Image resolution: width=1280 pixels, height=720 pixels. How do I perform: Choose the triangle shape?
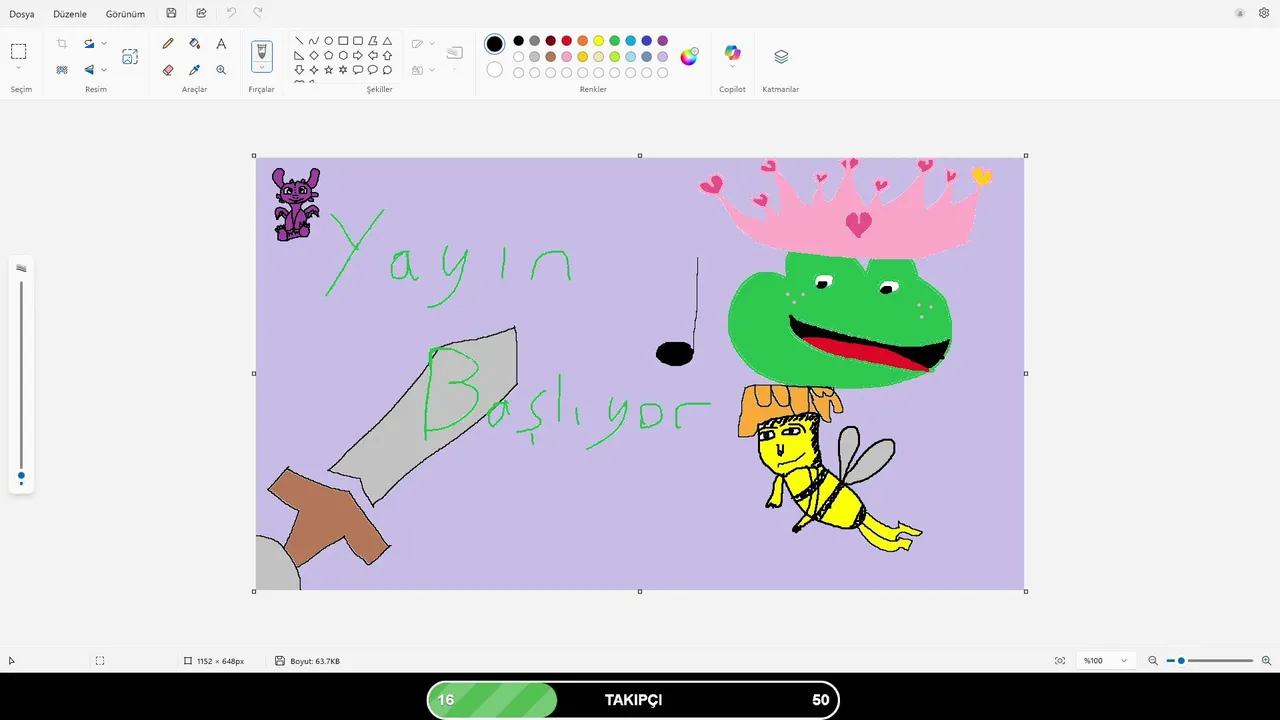tap(387, 41)
